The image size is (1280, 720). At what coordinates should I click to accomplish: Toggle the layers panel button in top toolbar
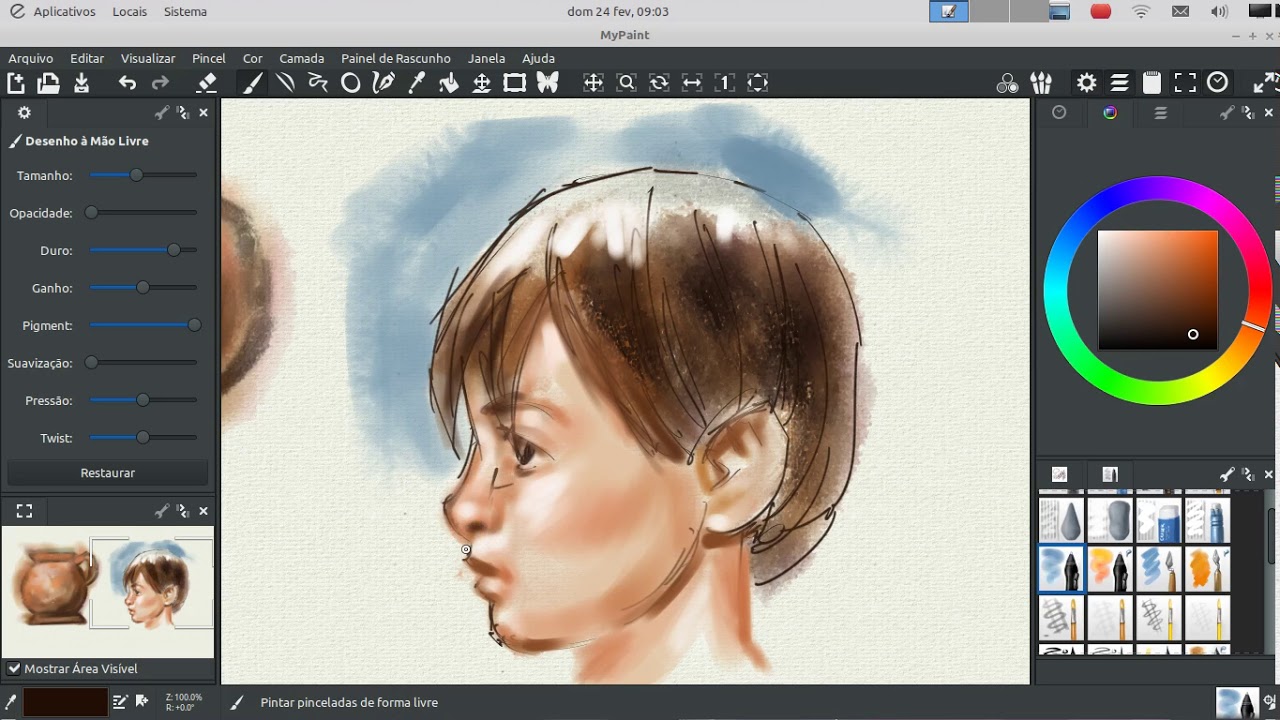[1120, 83]
